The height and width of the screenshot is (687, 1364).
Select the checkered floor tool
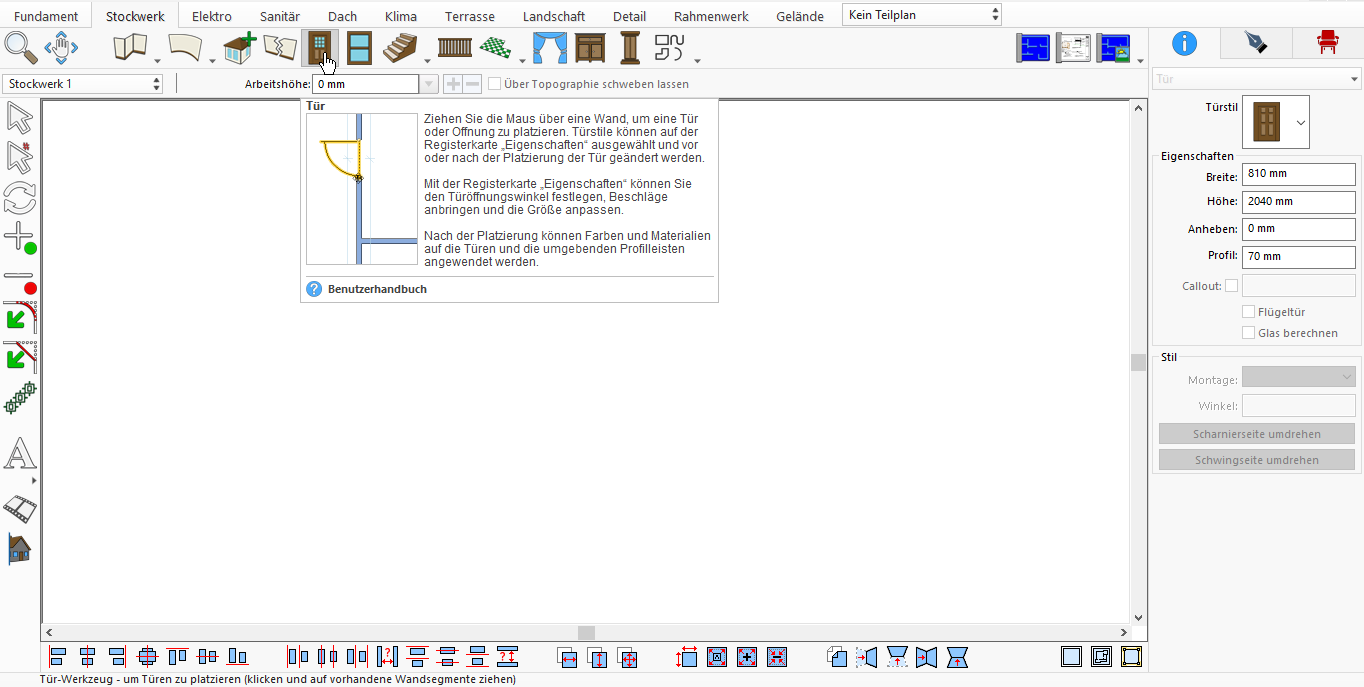click(x=496, y=47)
